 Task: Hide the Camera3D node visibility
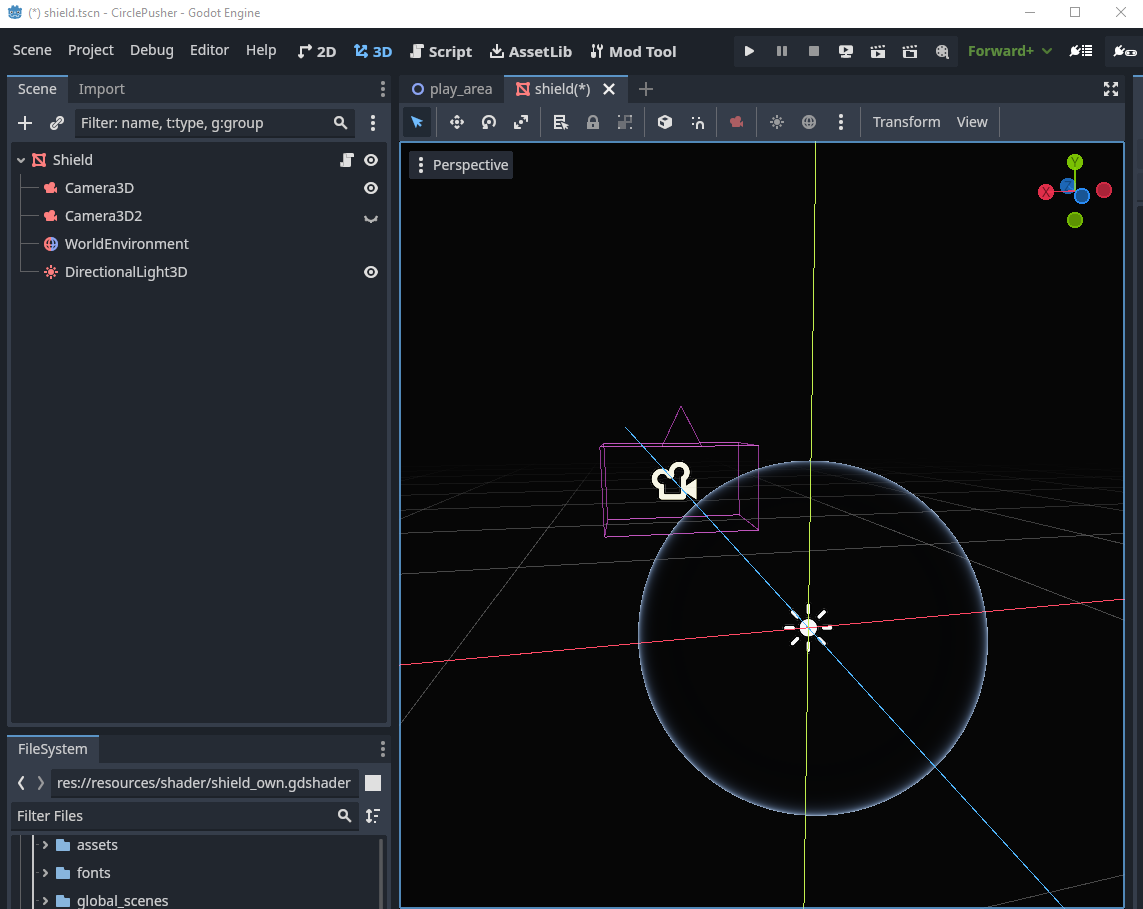tap(370, 188)
